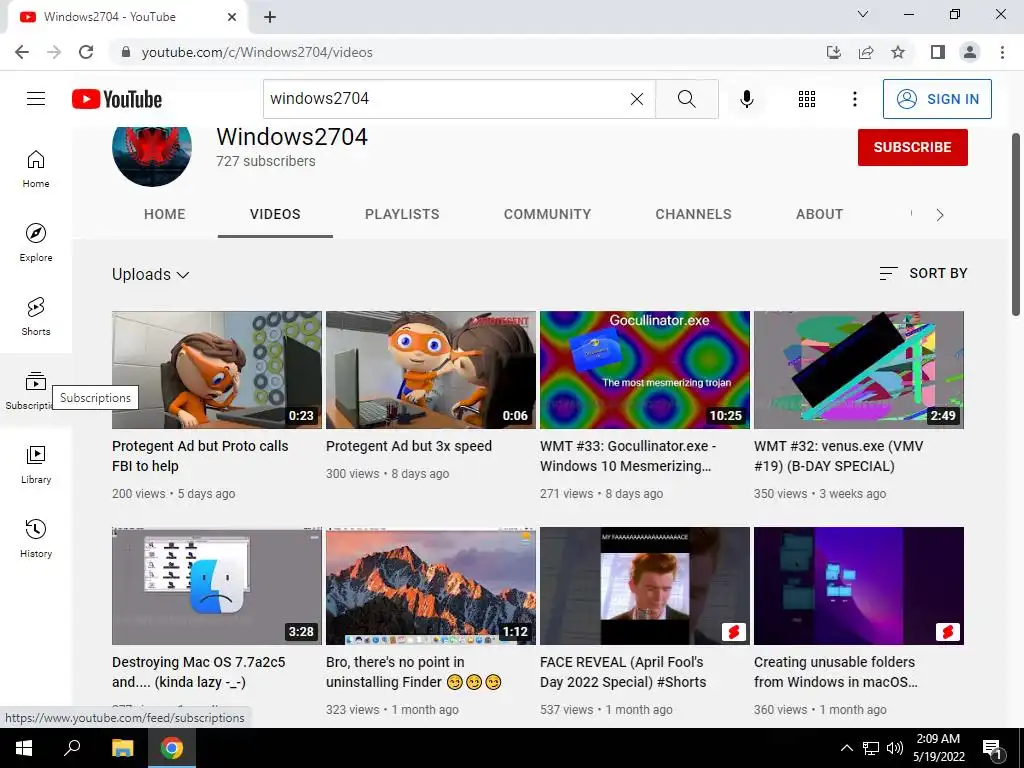Go back in browser history
The width and height of the screenshot is (1024, 768).
pos(22,52)
